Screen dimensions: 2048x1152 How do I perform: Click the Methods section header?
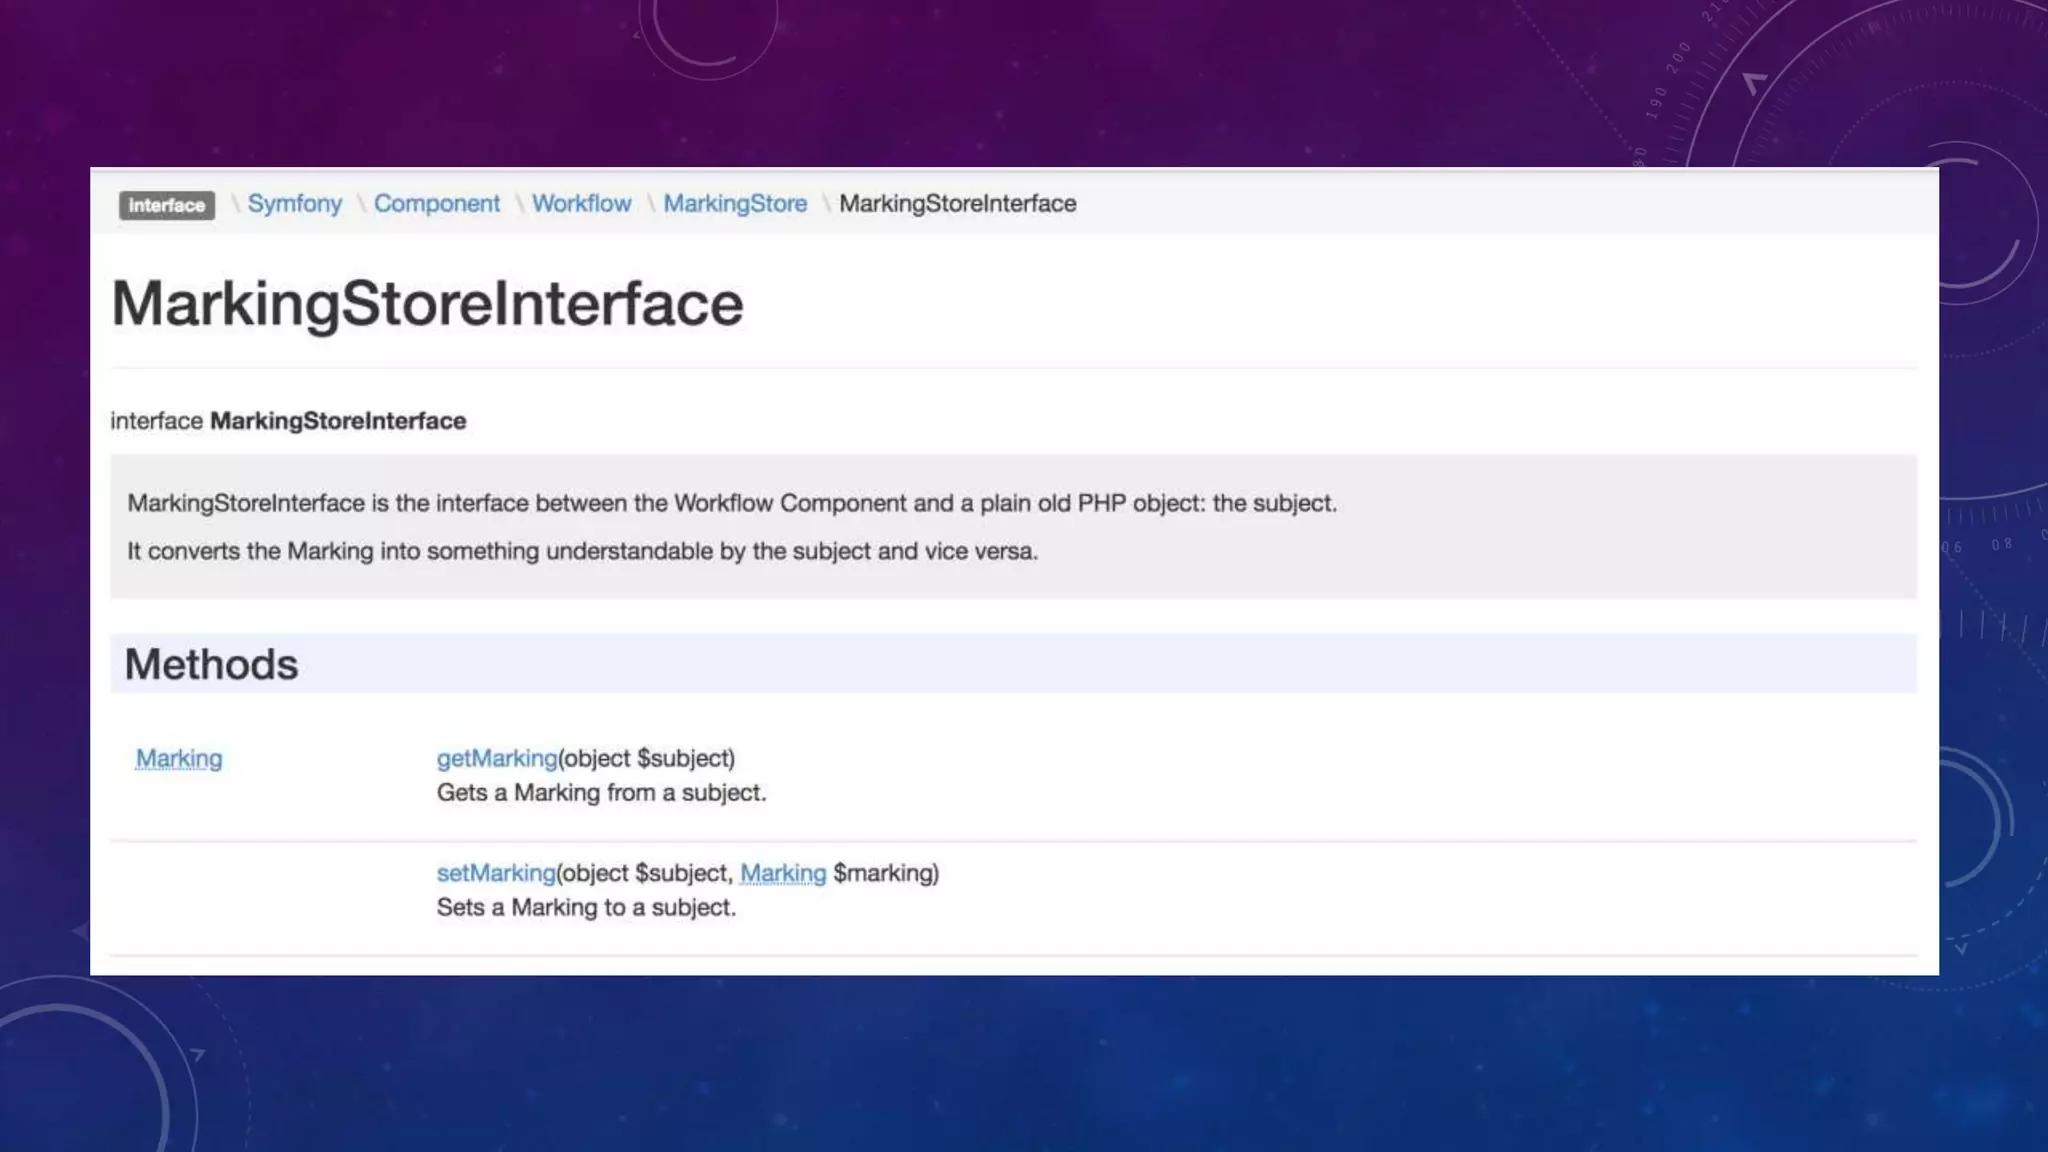coord(211,664)
